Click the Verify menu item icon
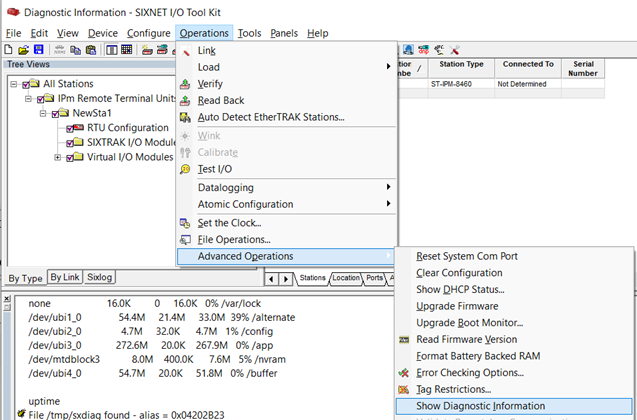This screenshot has height=420, width=637. coord(185,84)
